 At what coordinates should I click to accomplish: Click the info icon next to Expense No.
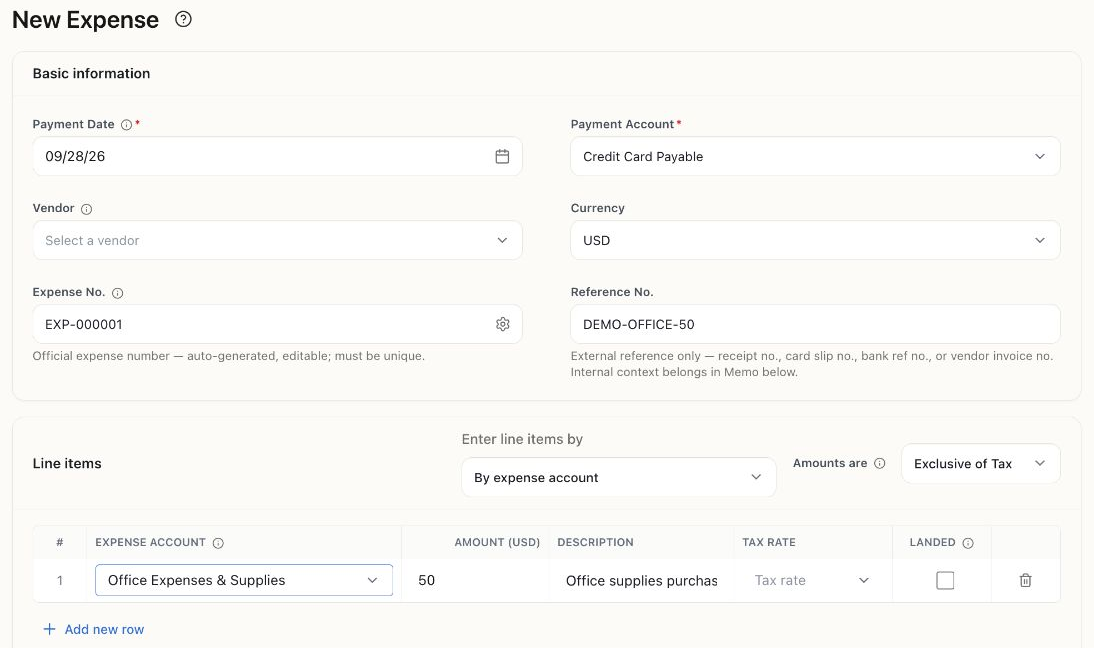tap(117, 293)
